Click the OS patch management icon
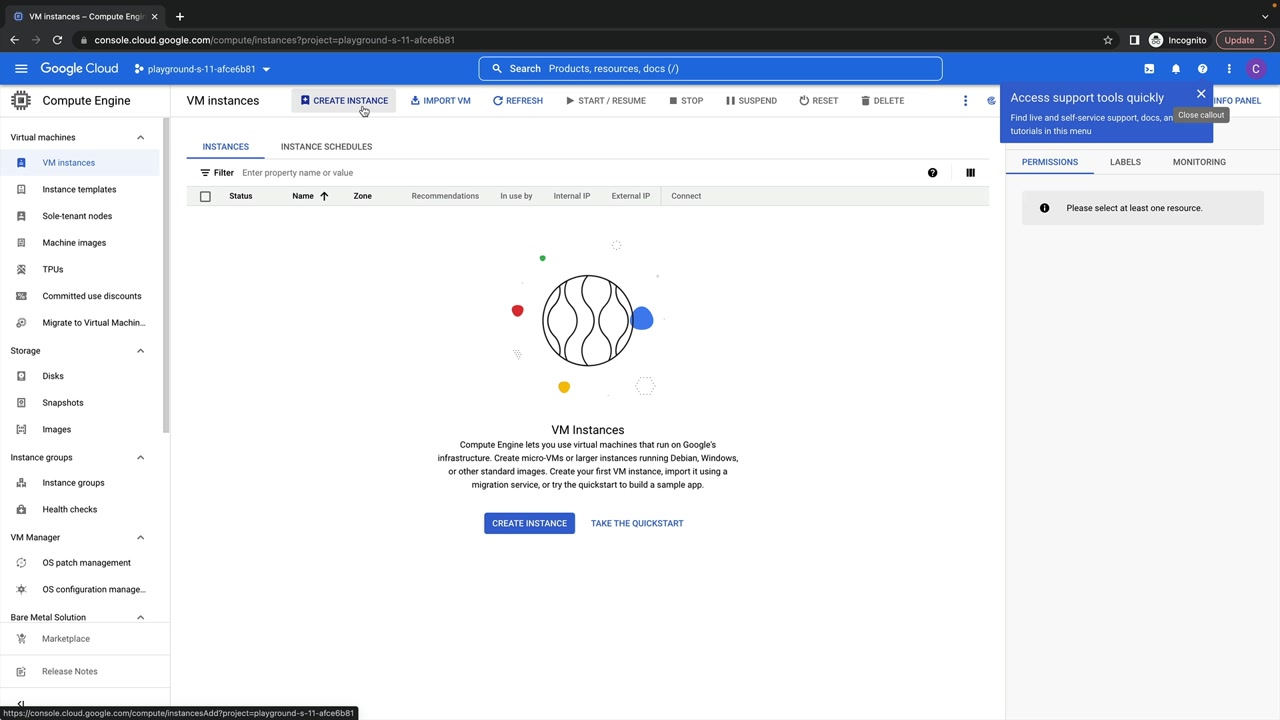The width and height of the screenshot is (1280, 720). click(x=21, y=563)
